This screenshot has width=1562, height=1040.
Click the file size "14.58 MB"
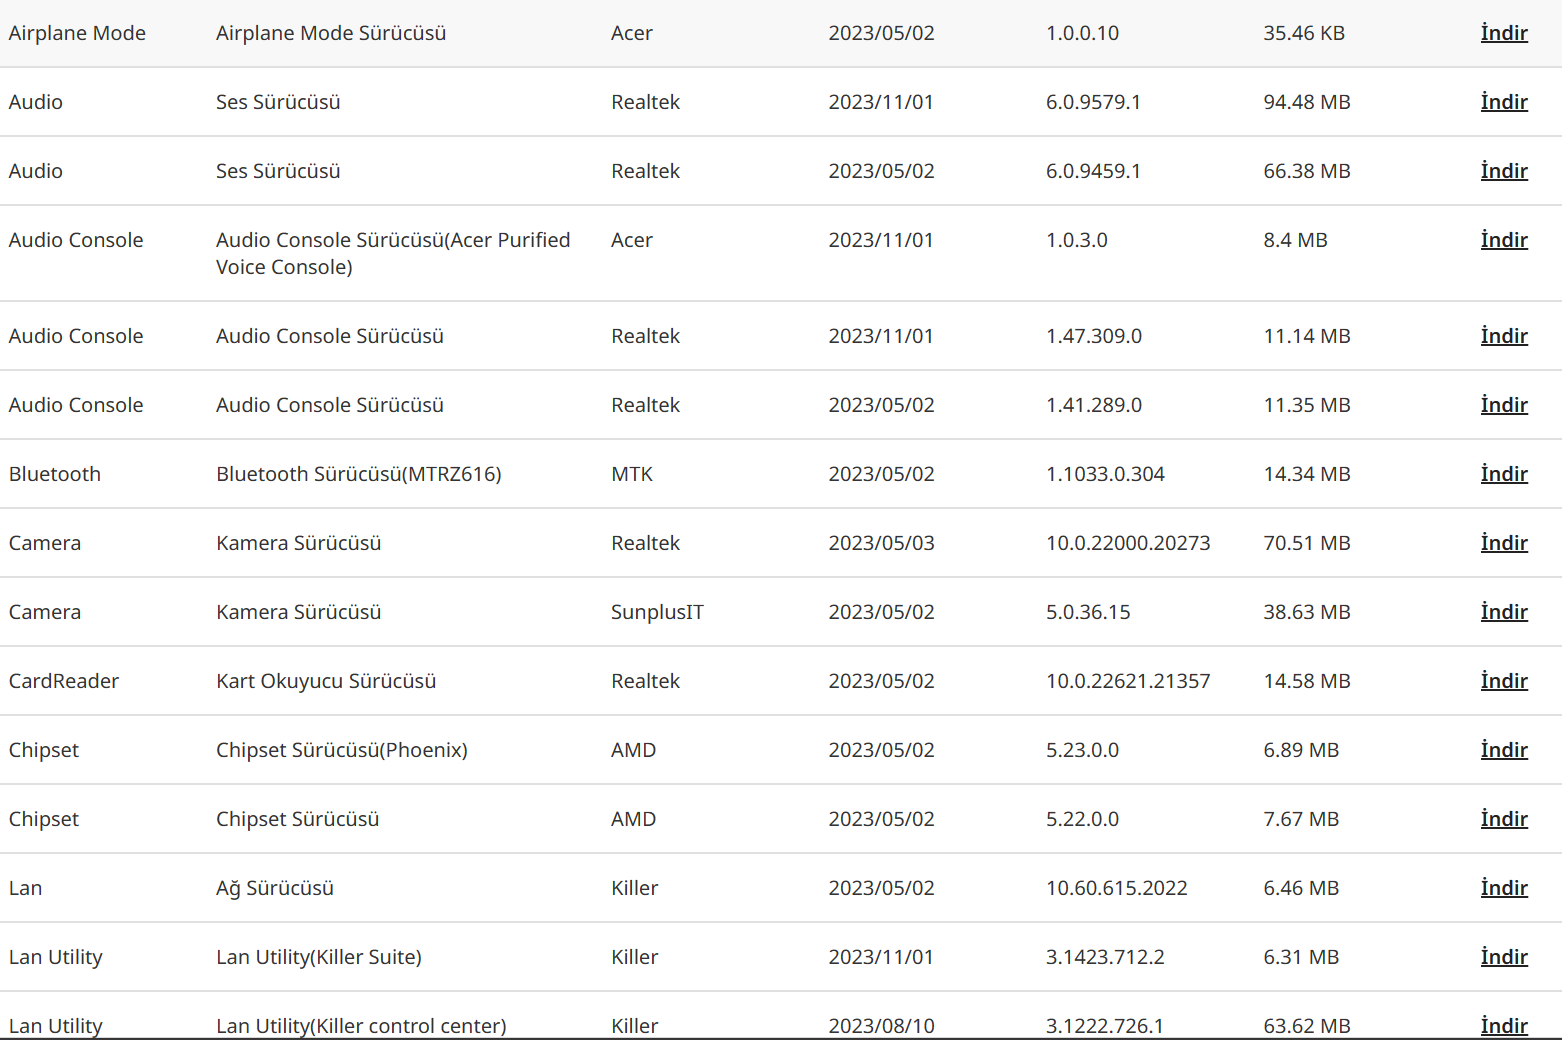click(1307, 681)
